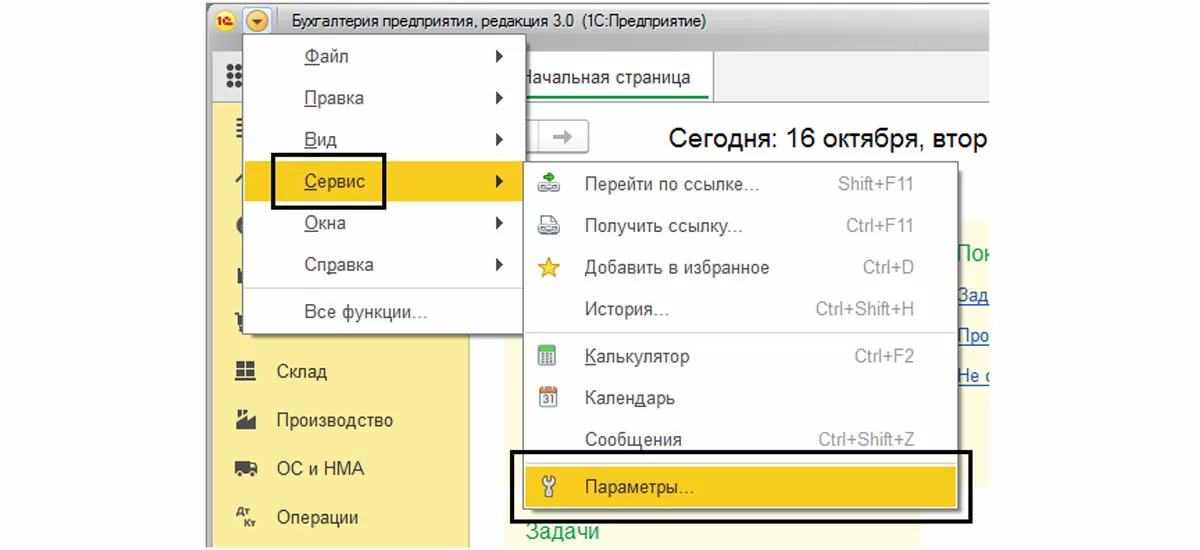This screenshot has width=1200, height=550.
Task: Click the star Add to favorites icon
Action: 549,268
